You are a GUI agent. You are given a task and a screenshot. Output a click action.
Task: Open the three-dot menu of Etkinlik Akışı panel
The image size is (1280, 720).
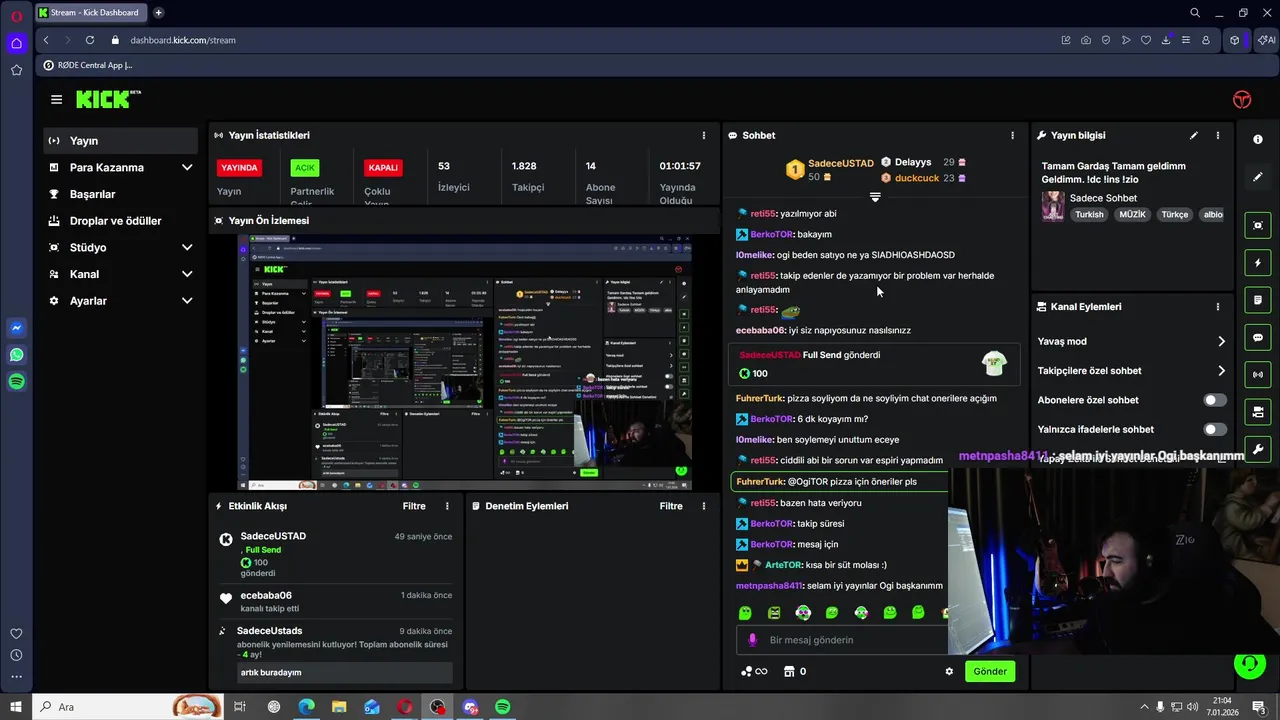click(x=447, y=506)
